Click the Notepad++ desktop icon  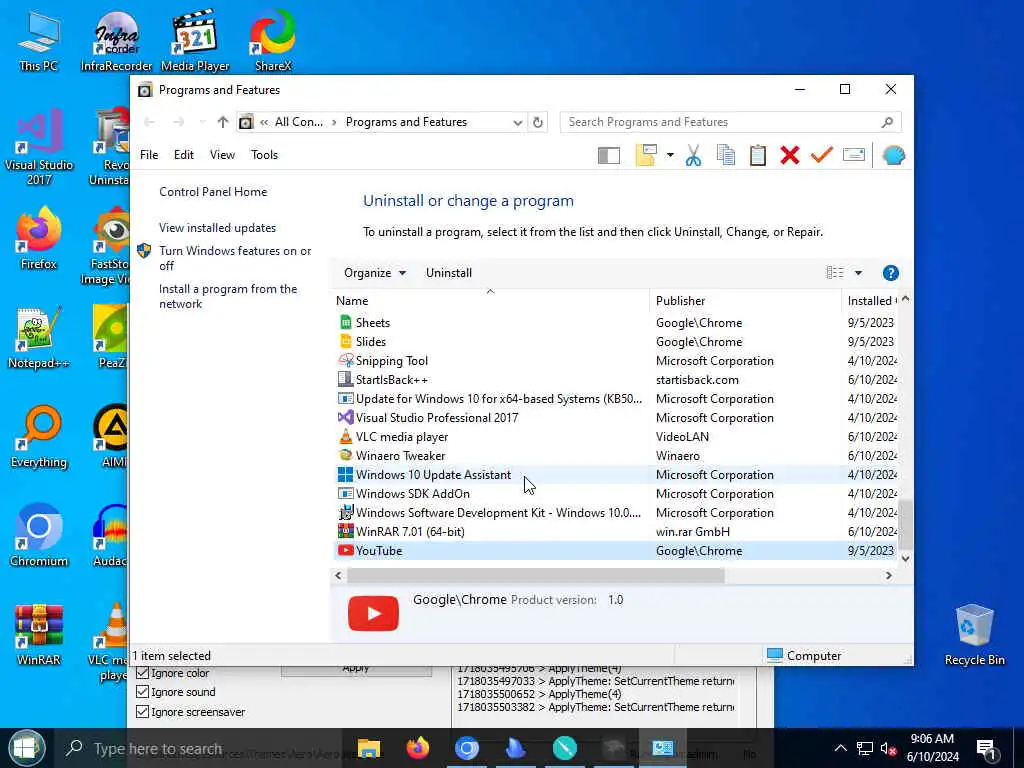(39, 338)
